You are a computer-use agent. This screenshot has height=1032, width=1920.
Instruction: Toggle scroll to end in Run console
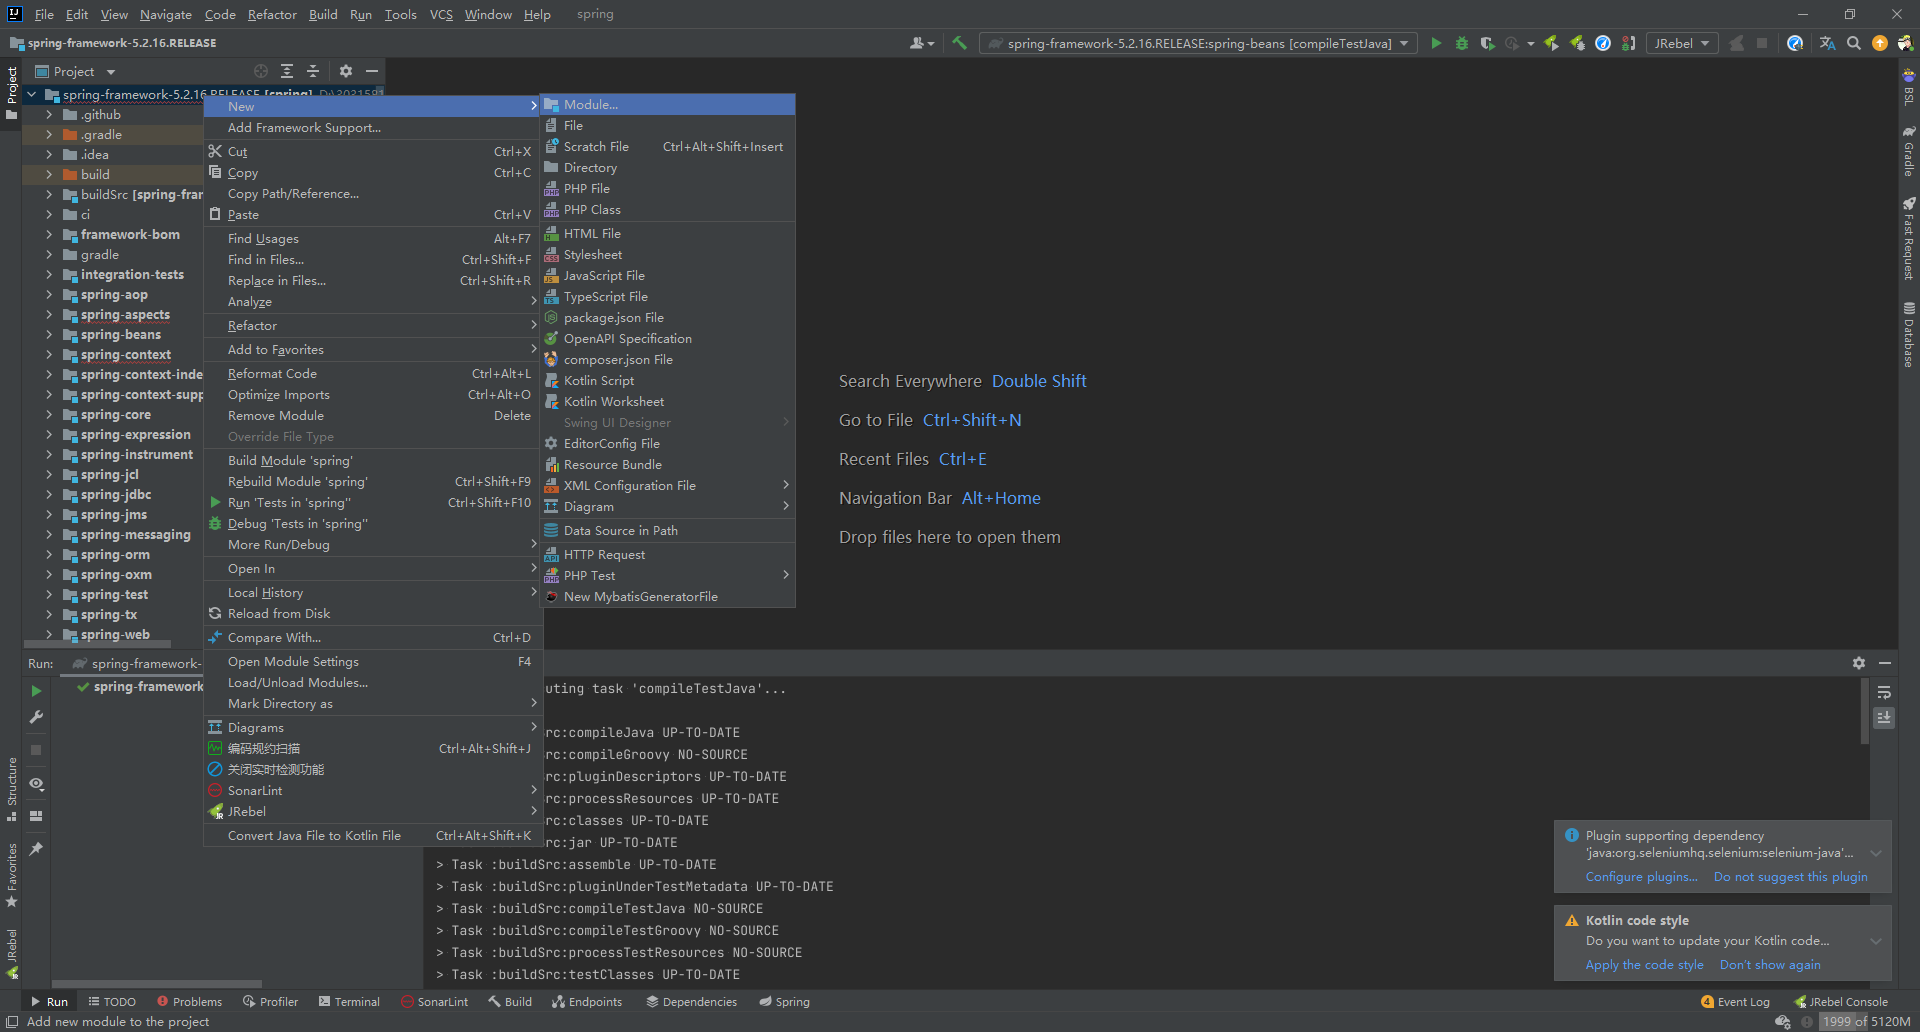point(1884,718)
